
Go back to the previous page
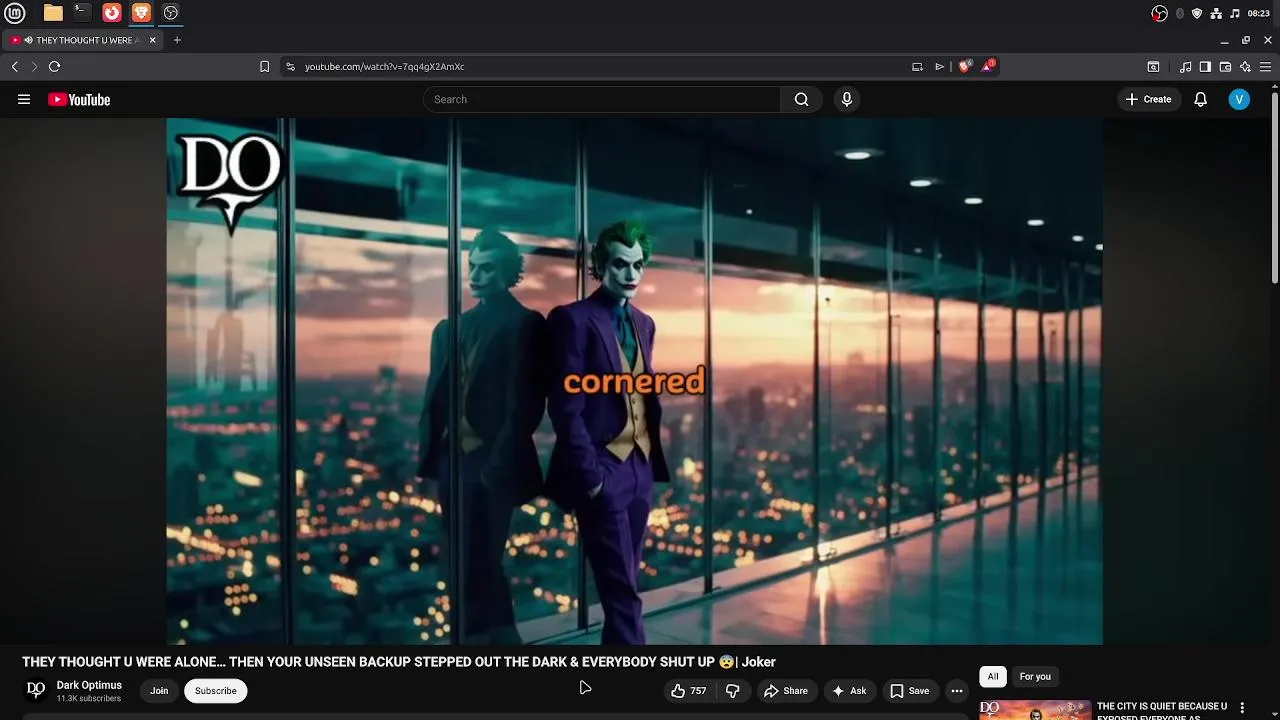[15, 66]
